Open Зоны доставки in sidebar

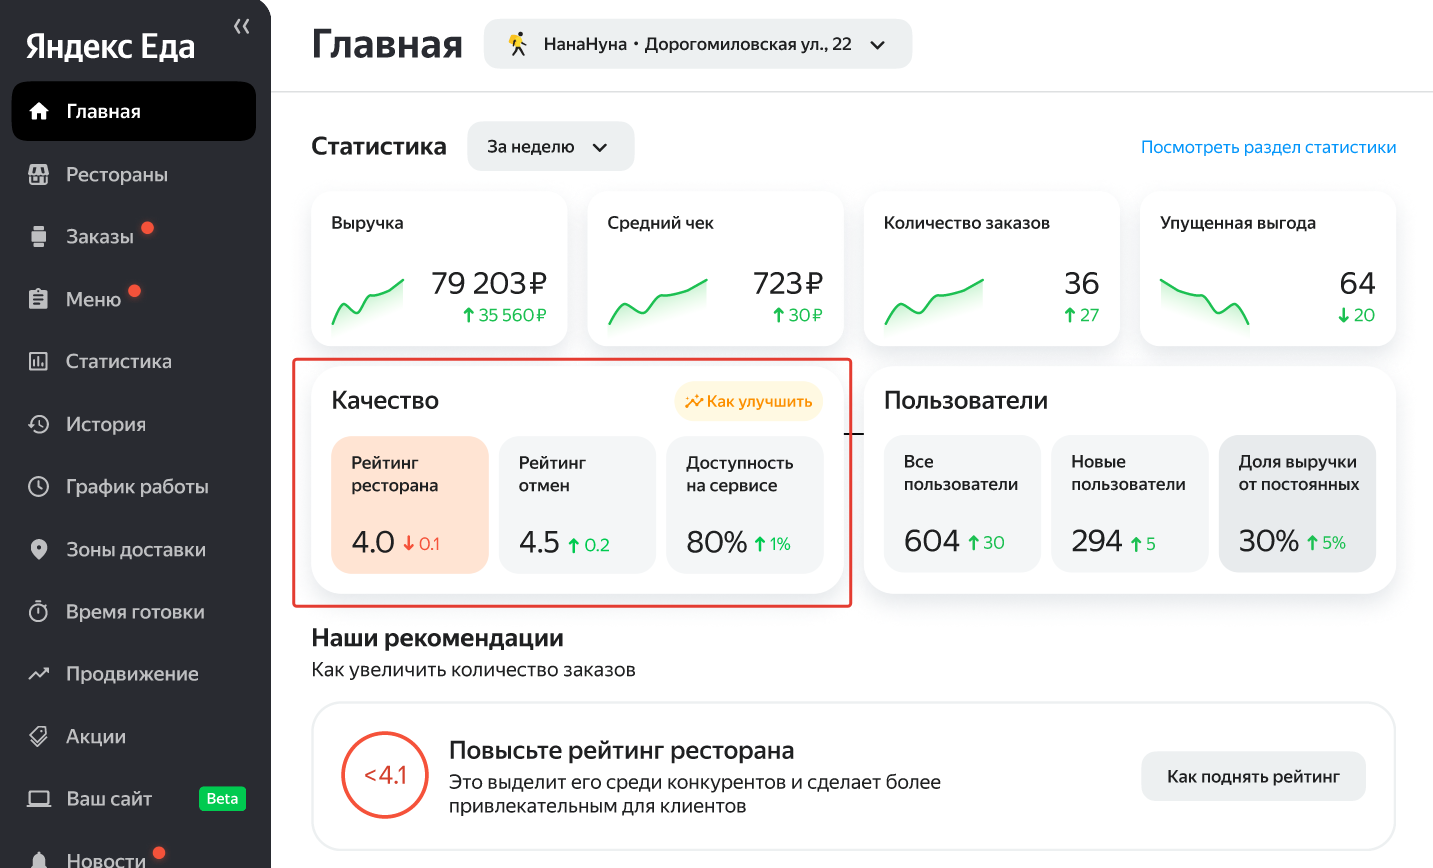click(x=134, y=549)
